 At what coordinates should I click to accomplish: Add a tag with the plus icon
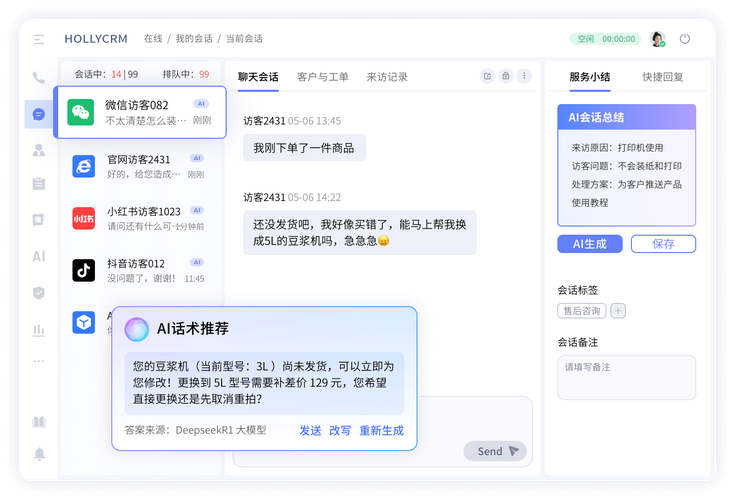pyautogui.click(x=618, y=311)
